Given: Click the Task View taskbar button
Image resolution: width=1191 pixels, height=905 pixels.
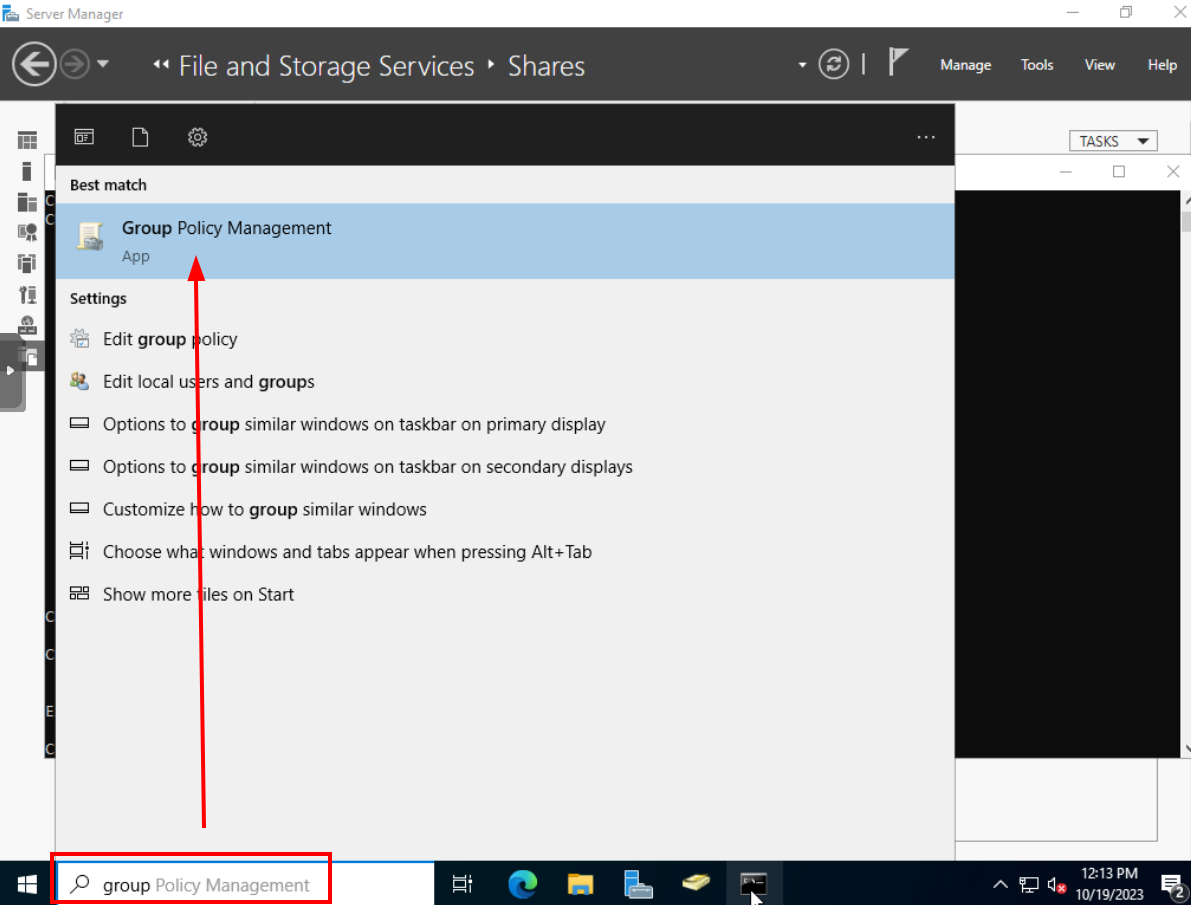Looking at the screenshot, I should click(x=462, y=883).
